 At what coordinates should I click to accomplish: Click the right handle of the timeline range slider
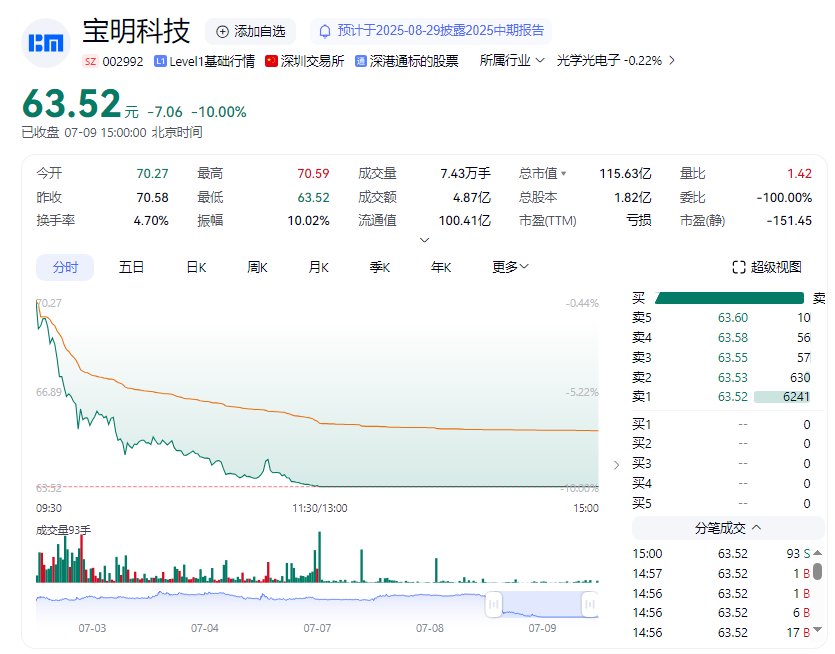(x=590, y=604)
